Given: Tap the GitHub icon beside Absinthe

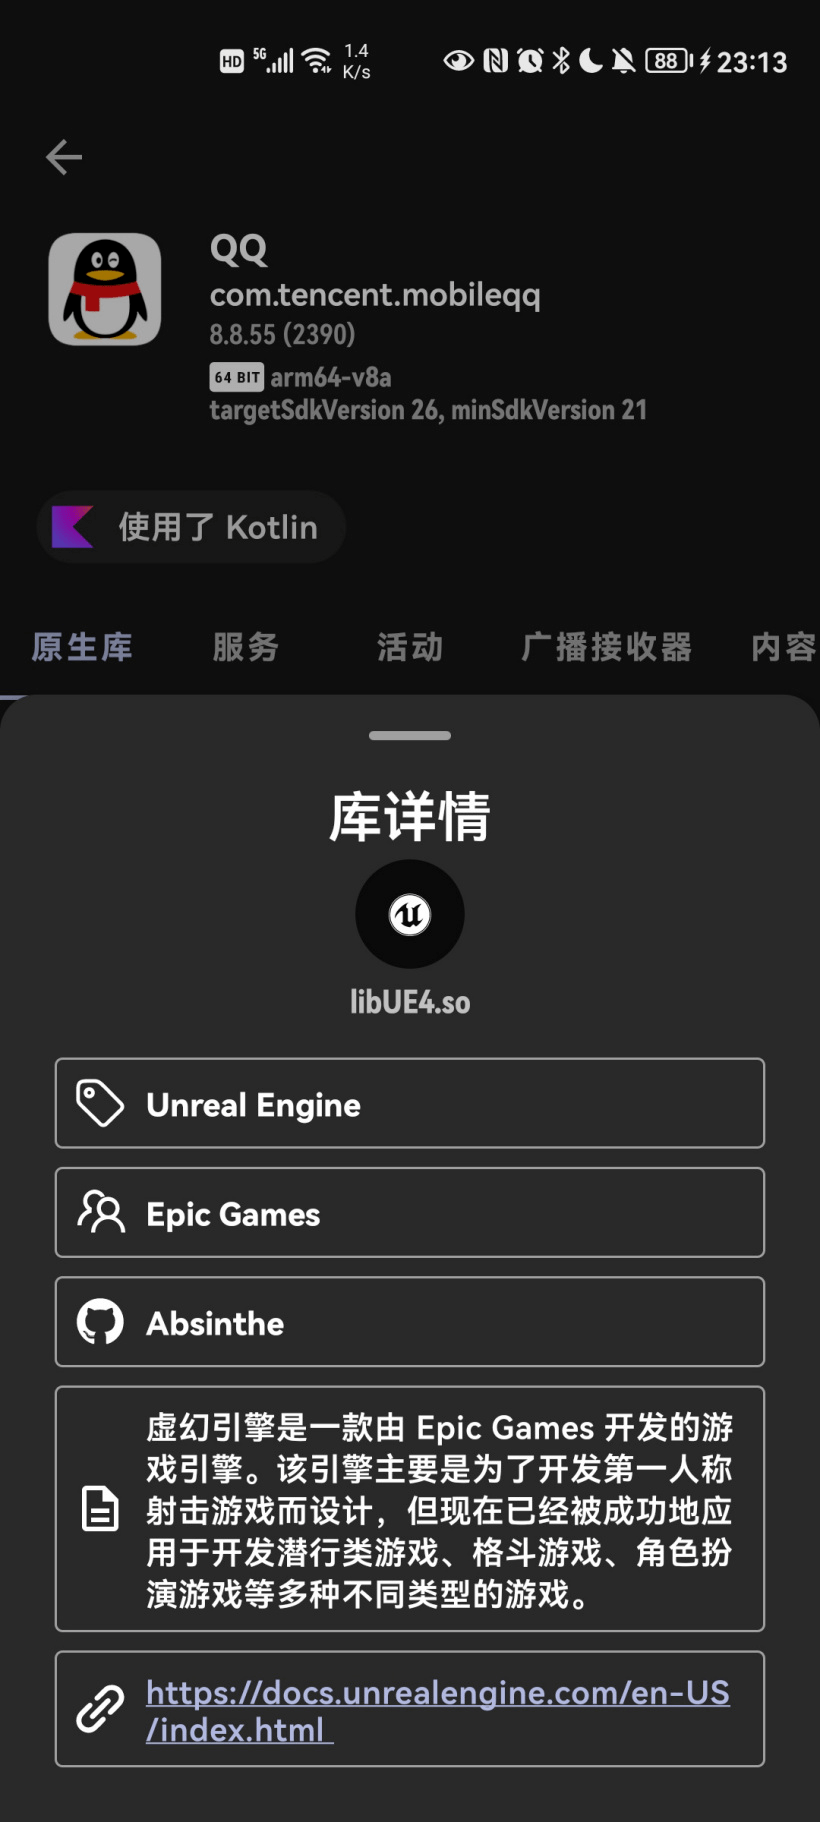Looking at the screenshot, I should [101, 1322].
